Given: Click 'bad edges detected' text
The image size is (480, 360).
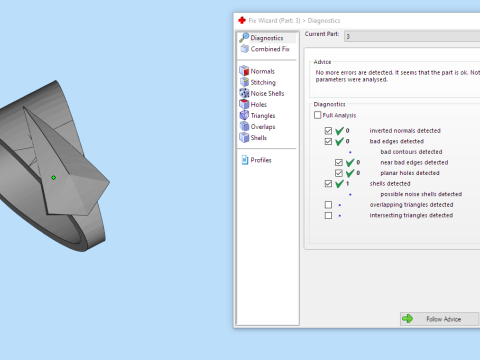Looking at the screenshot, I should (397, 141).
